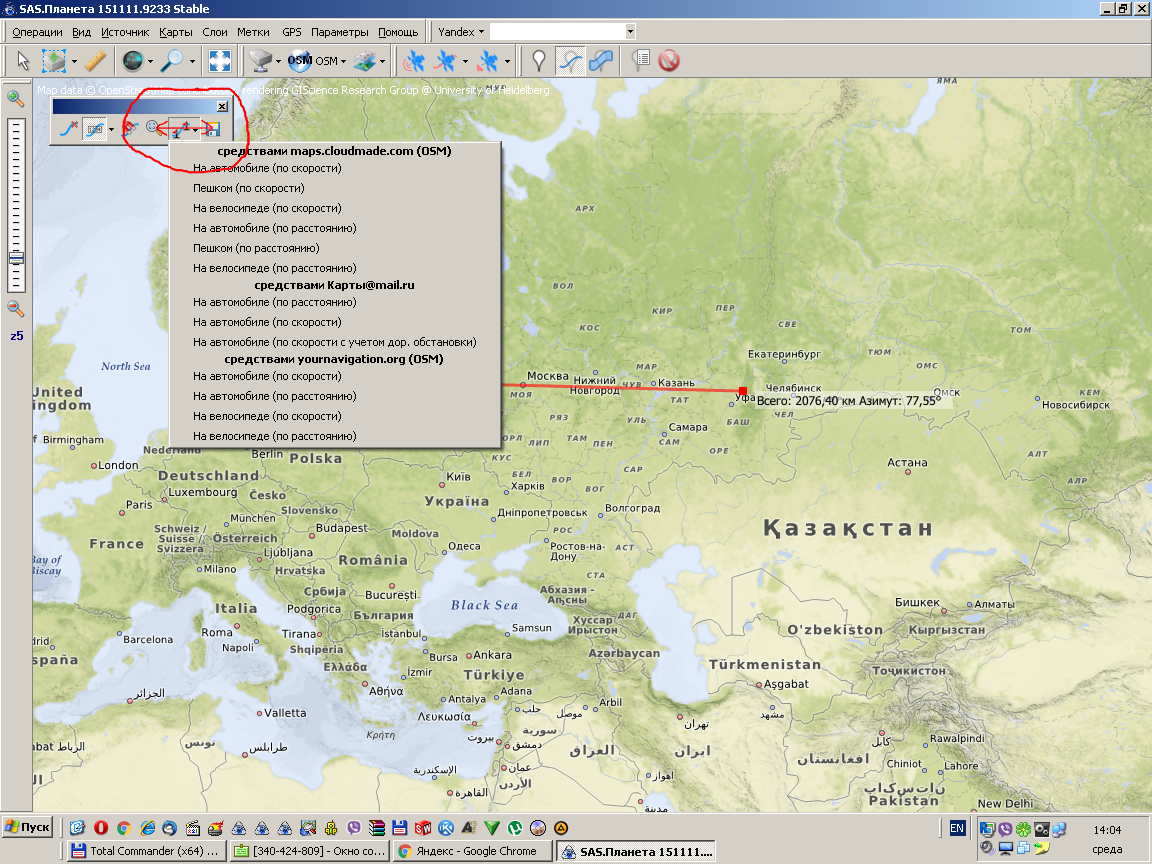Open the OSM map source dropdown
Viewport: 1152px width, 864px height.
[343, 62]
